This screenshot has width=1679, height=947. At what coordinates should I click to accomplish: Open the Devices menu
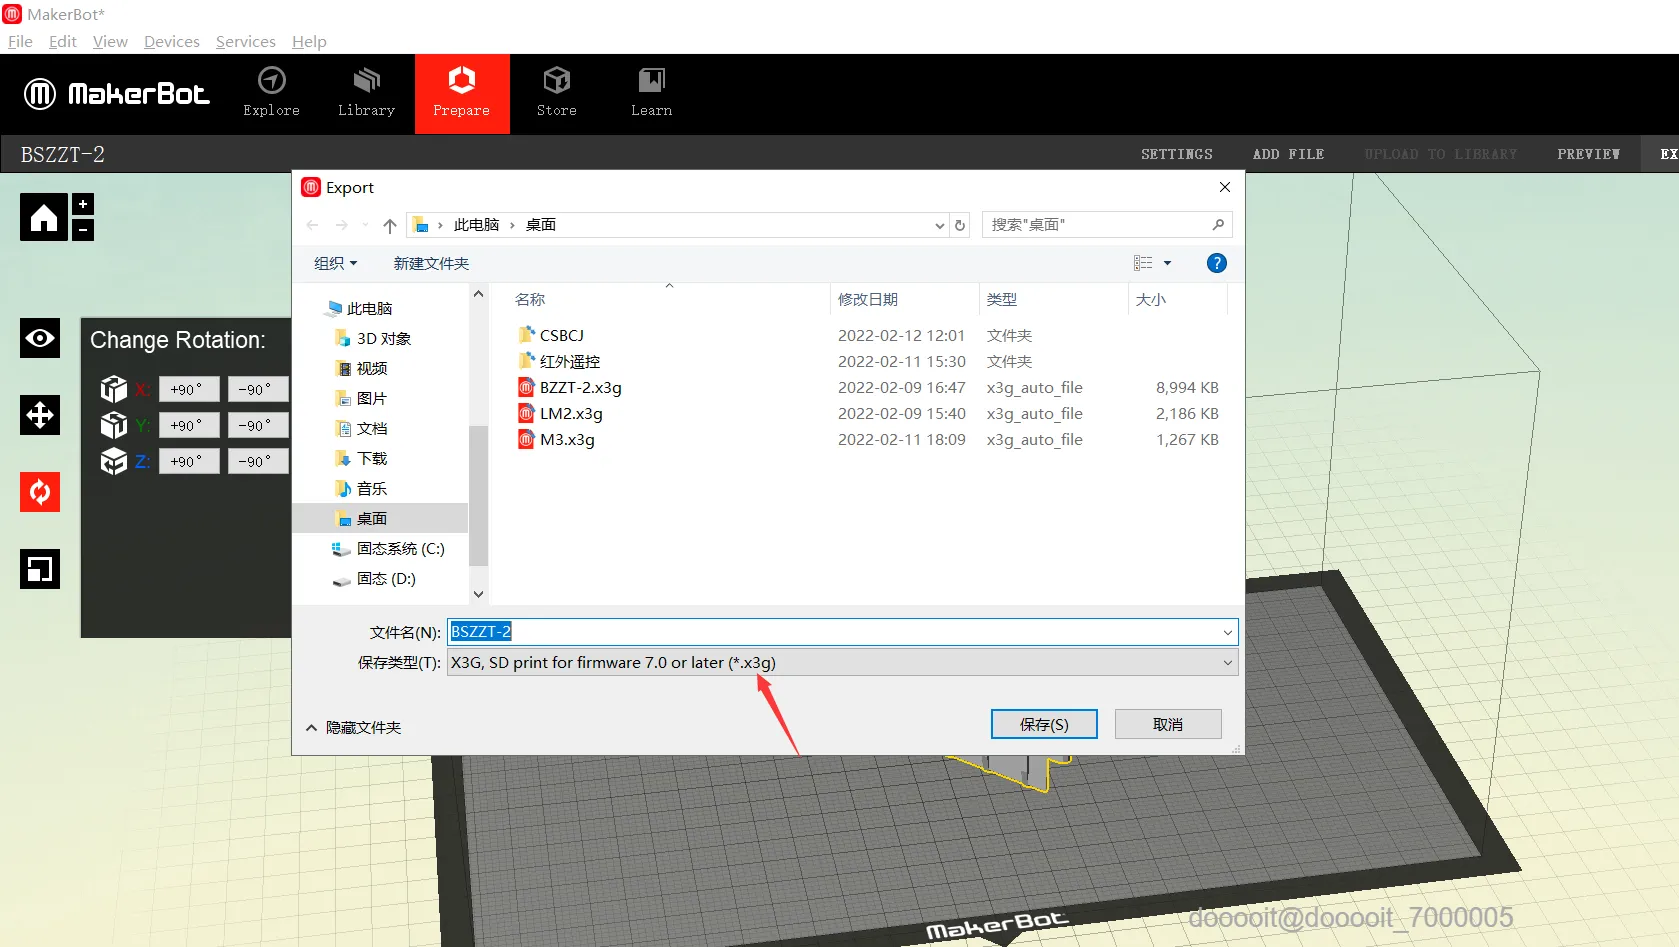[x=172, y=41]
